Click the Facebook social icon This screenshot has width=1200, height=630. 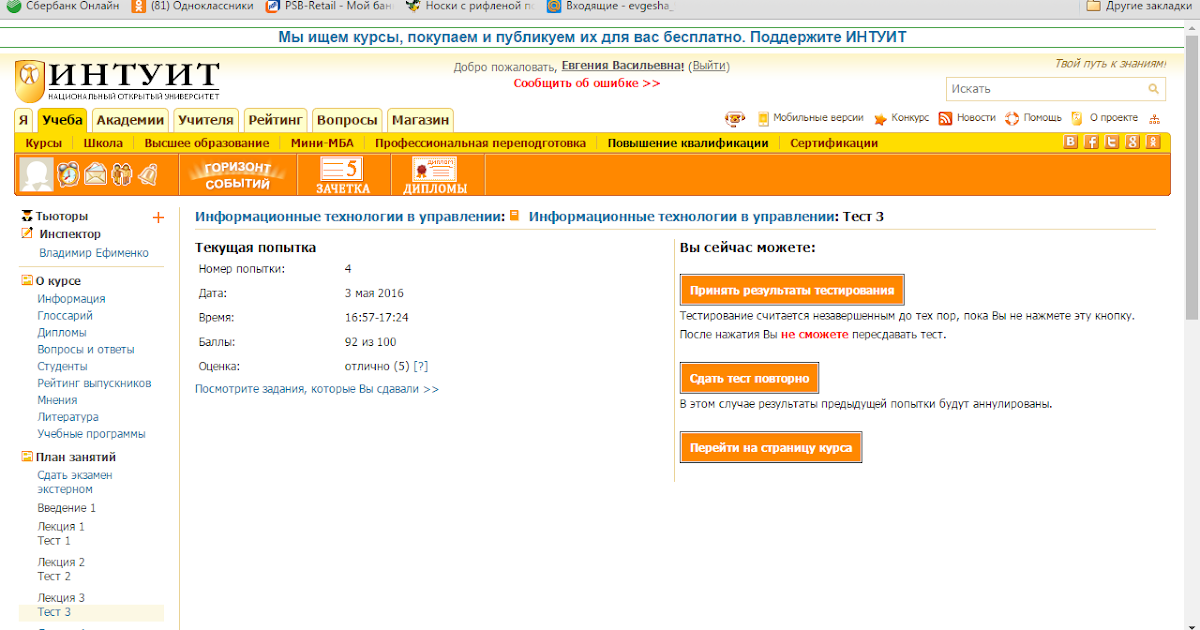[x=1092, y=142]
